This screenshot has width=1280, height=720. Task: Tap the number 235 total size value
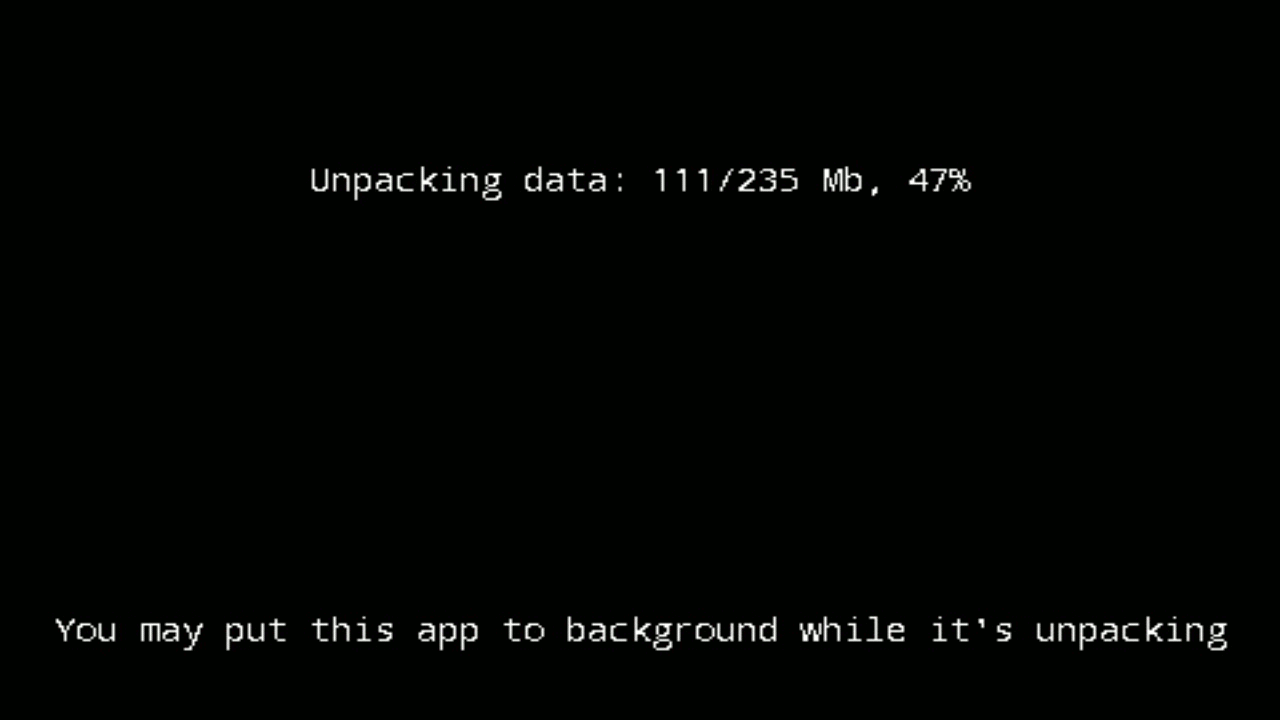pos(768,181)
